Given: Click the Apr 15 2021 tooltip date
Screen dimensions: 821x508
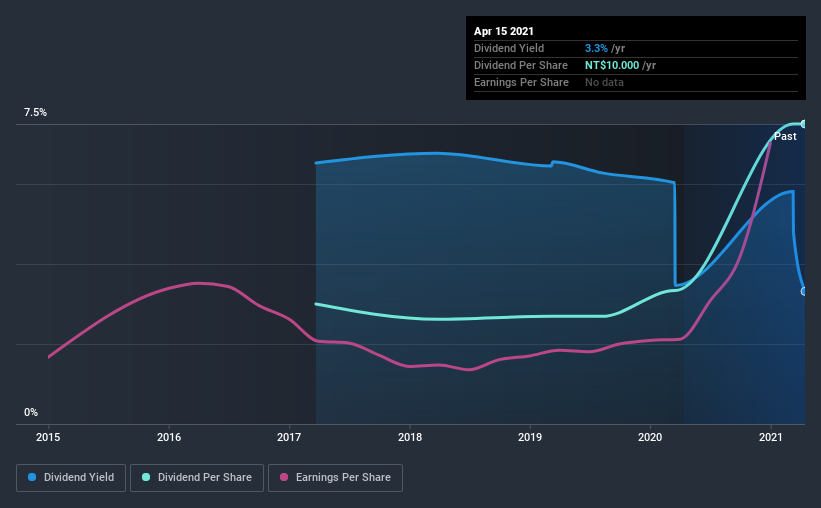Looking at the screenshot, I should [504, 31].
